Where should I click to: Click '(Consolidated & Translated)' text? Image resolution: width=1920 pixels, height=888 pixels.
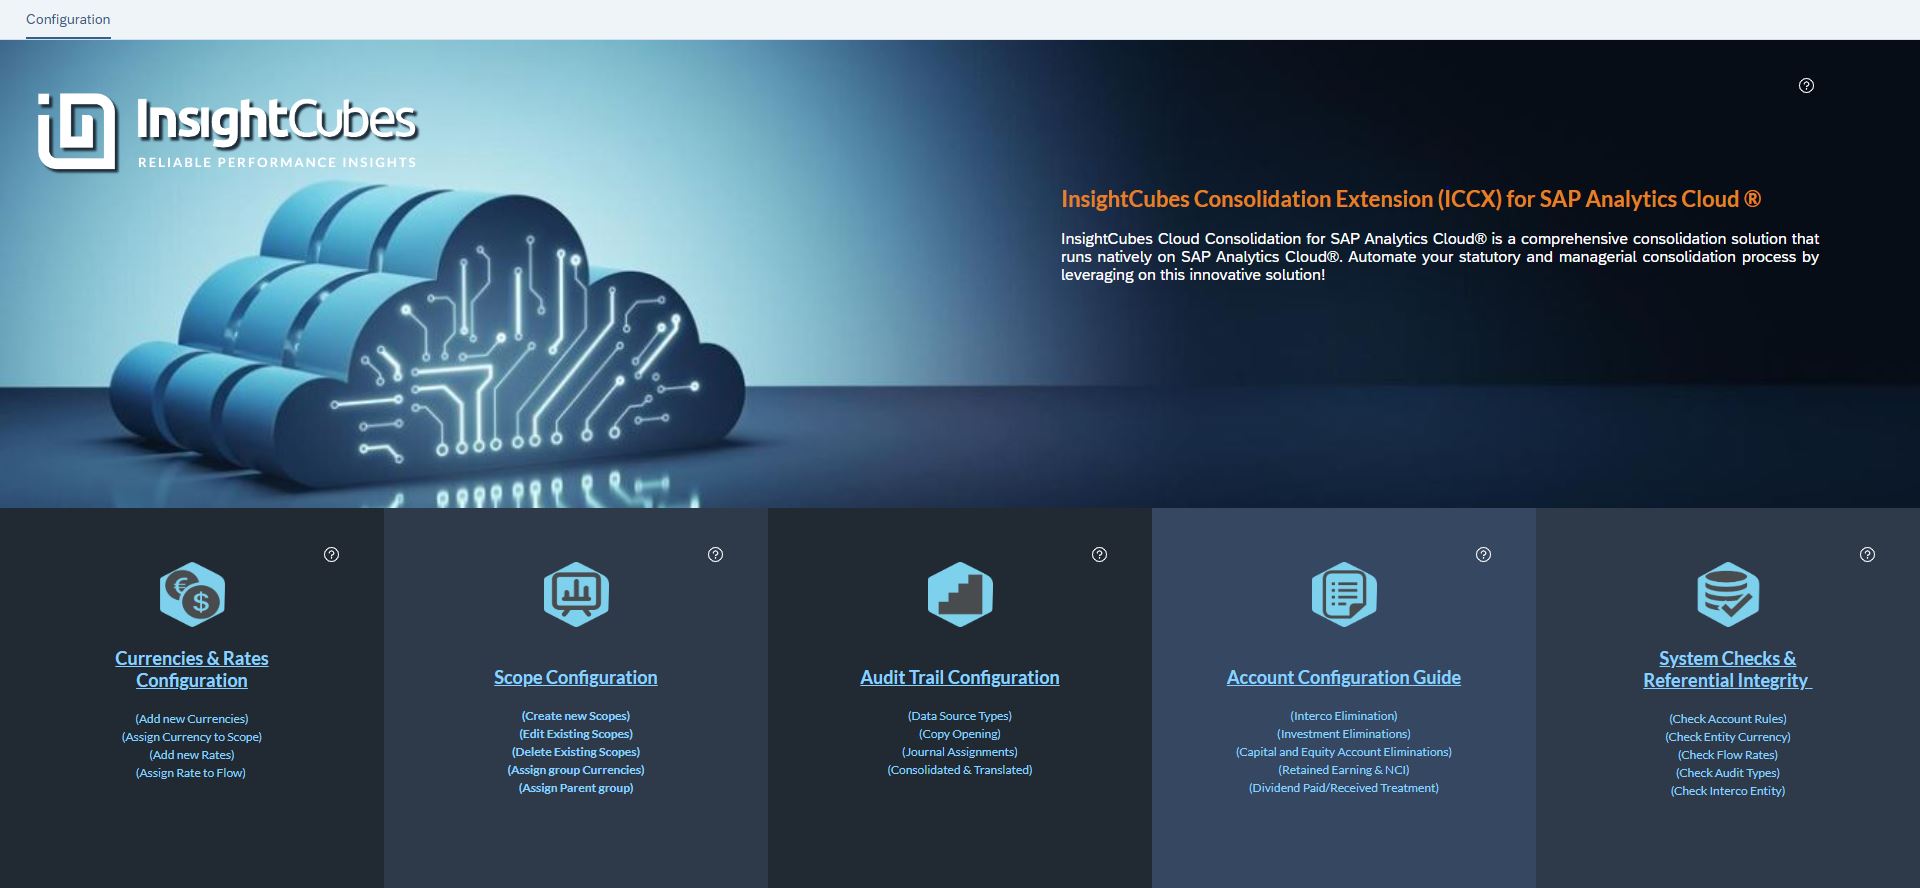click(x=960, y=770)
